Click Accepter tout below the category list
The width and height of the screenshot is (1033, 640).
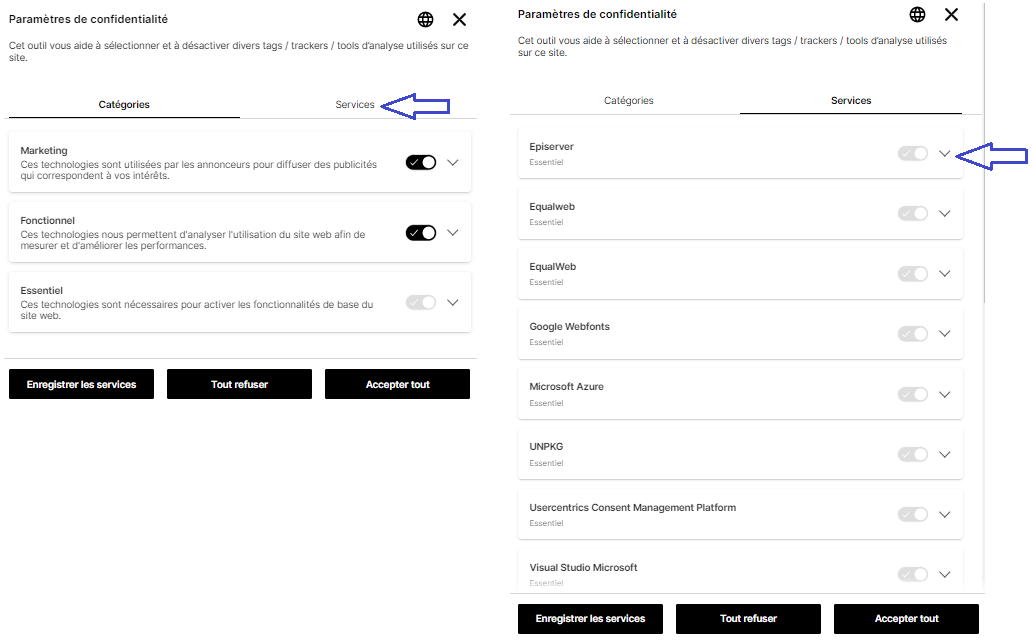[397, 384]
